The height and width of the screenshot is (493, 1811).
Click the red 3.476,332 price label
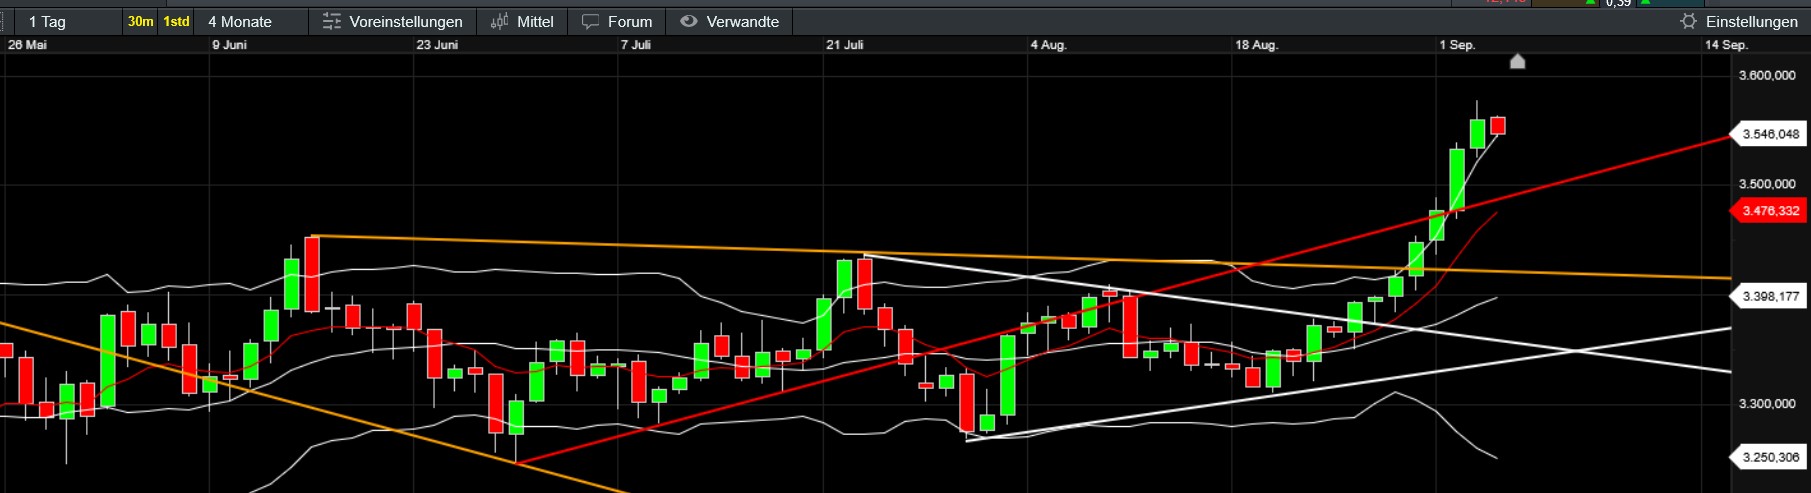pos(1770,211)
